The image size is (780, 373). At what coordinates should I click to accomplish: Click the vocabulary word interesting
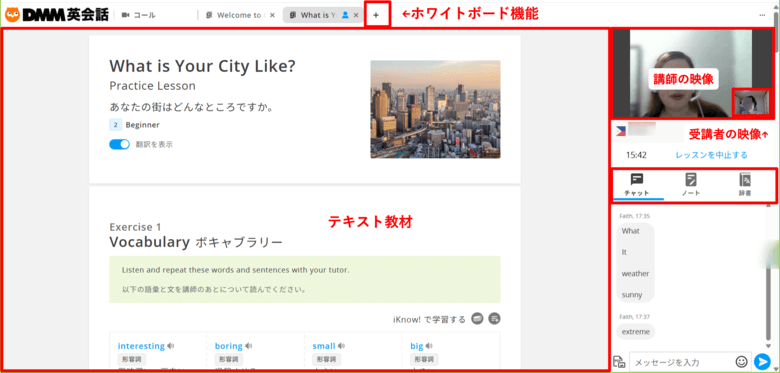coord(141,346)
